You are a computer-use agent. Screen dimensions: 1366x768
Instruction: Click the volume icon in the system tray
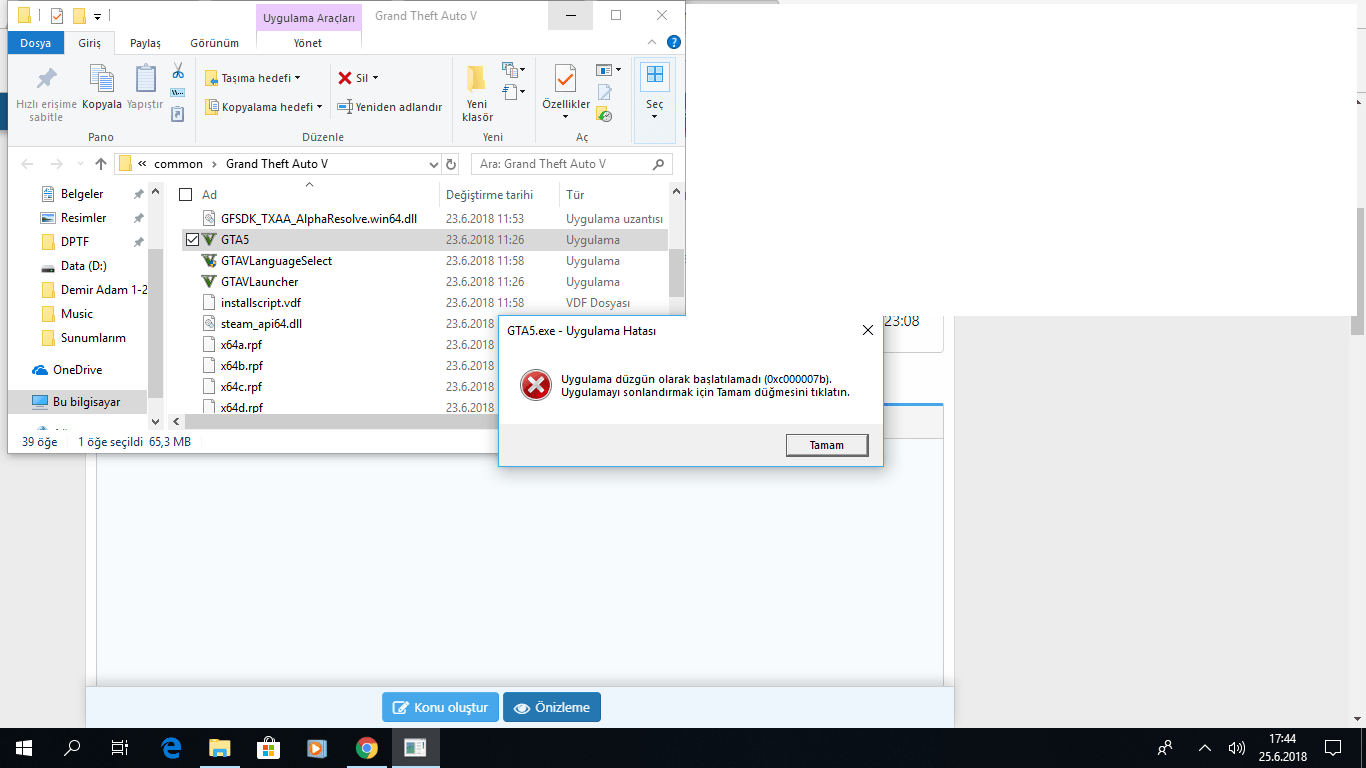point(1237,747)
